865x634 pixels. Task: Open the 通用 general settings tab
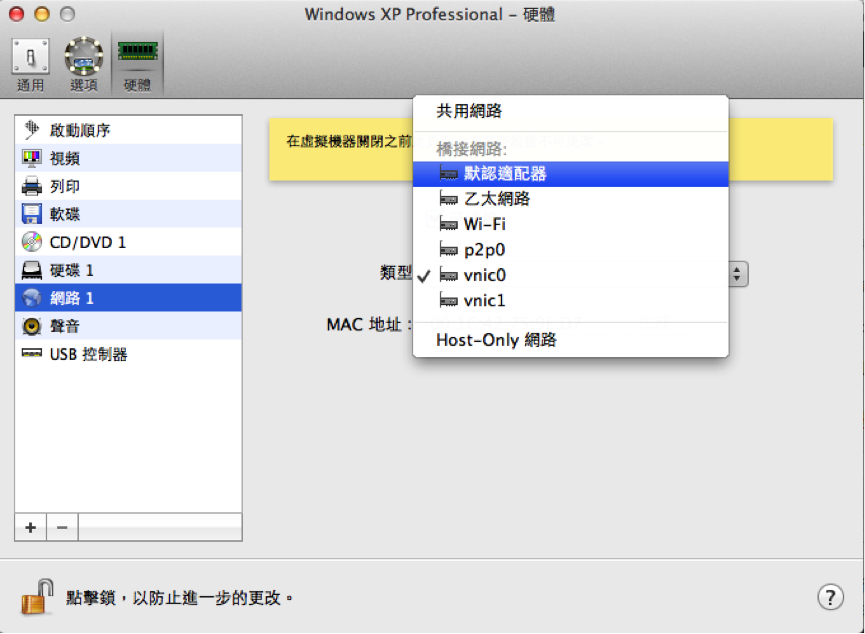(30, 65)
